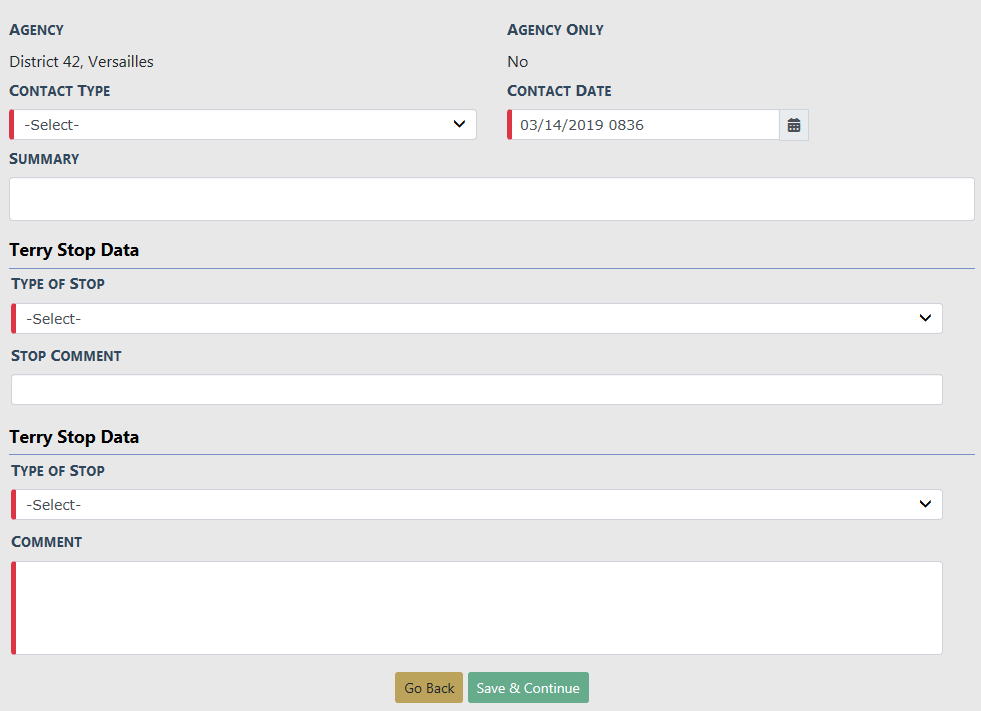Click the first Terry Stop Data heading
Viewport: 981px width, 711px height.
click(74, 250)
